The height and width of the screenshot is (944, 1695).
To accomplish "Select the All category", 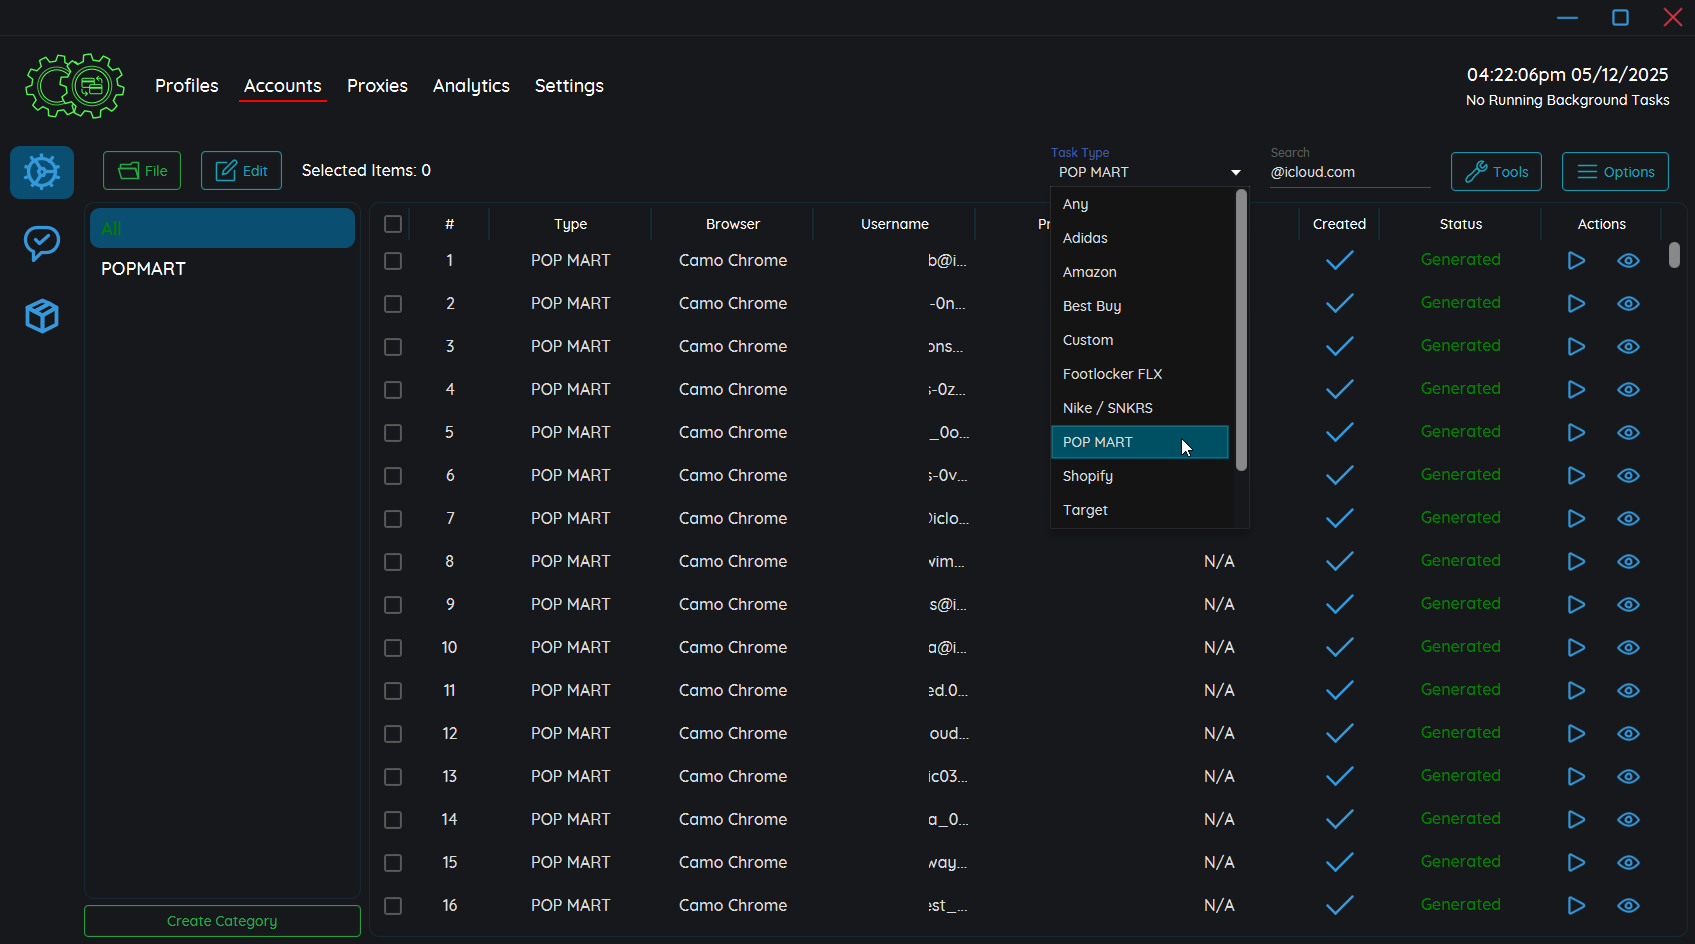I will (222, 228).
